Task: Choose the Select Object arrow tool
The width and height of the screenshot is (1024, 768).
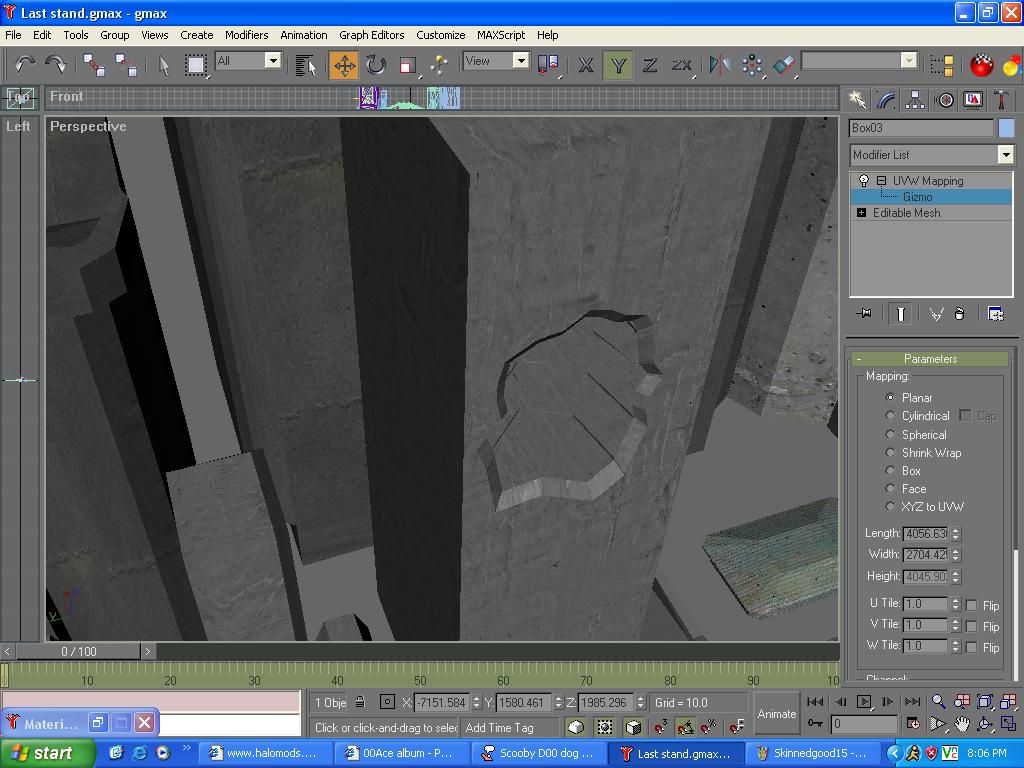Action: pos(164,65)
